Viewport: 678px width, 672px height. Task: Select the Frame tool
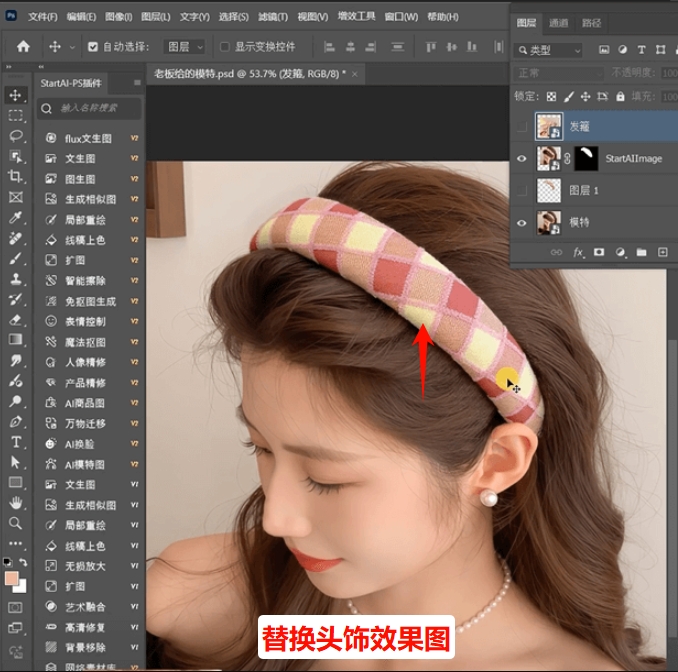click(x=16, y=197)
